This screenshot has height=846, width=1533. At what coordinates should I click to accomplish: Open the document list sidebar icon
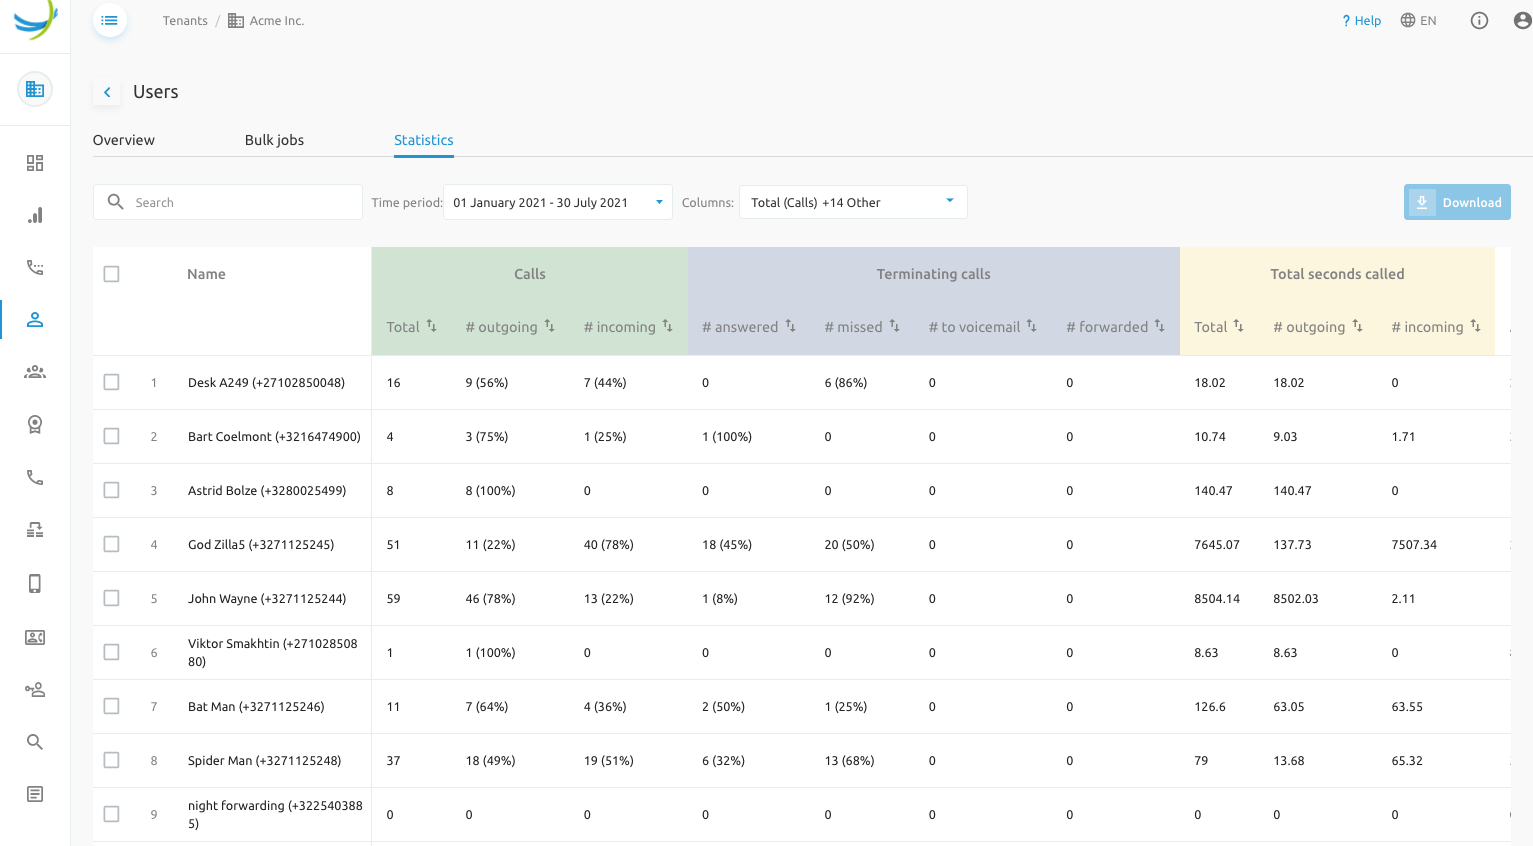[35, 794]
